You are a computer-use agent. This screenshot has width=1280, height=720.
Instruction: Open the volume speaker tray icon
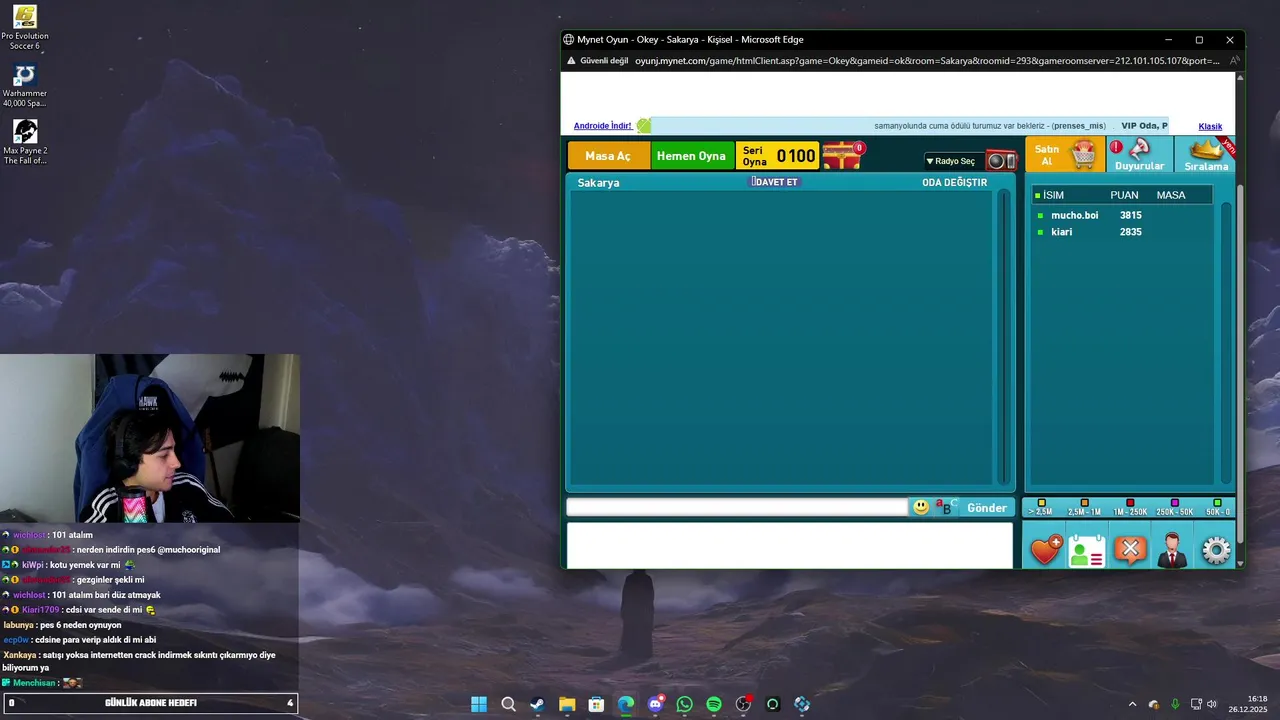(1212, 704)
